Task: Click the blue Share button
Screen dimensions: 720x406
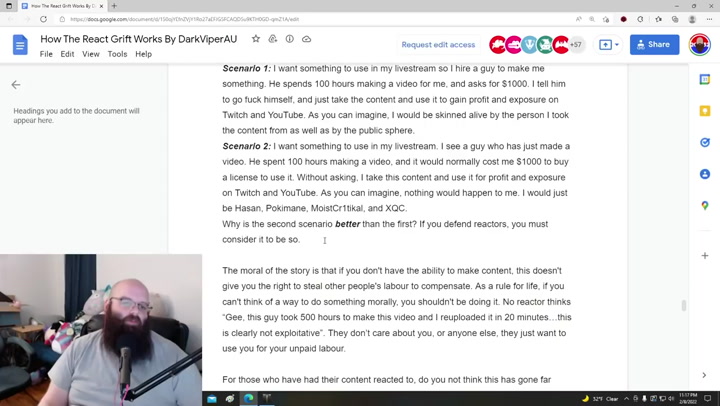Action: (654, 45)
